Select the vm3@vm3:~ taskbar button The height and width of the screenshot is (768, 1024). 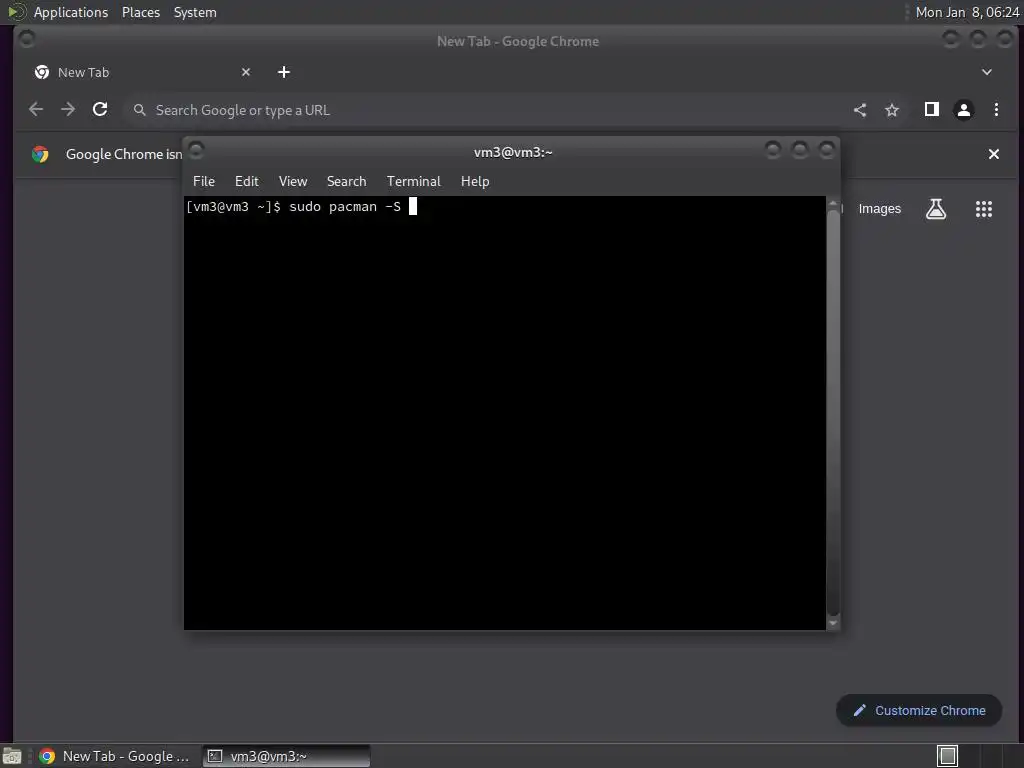286,756
